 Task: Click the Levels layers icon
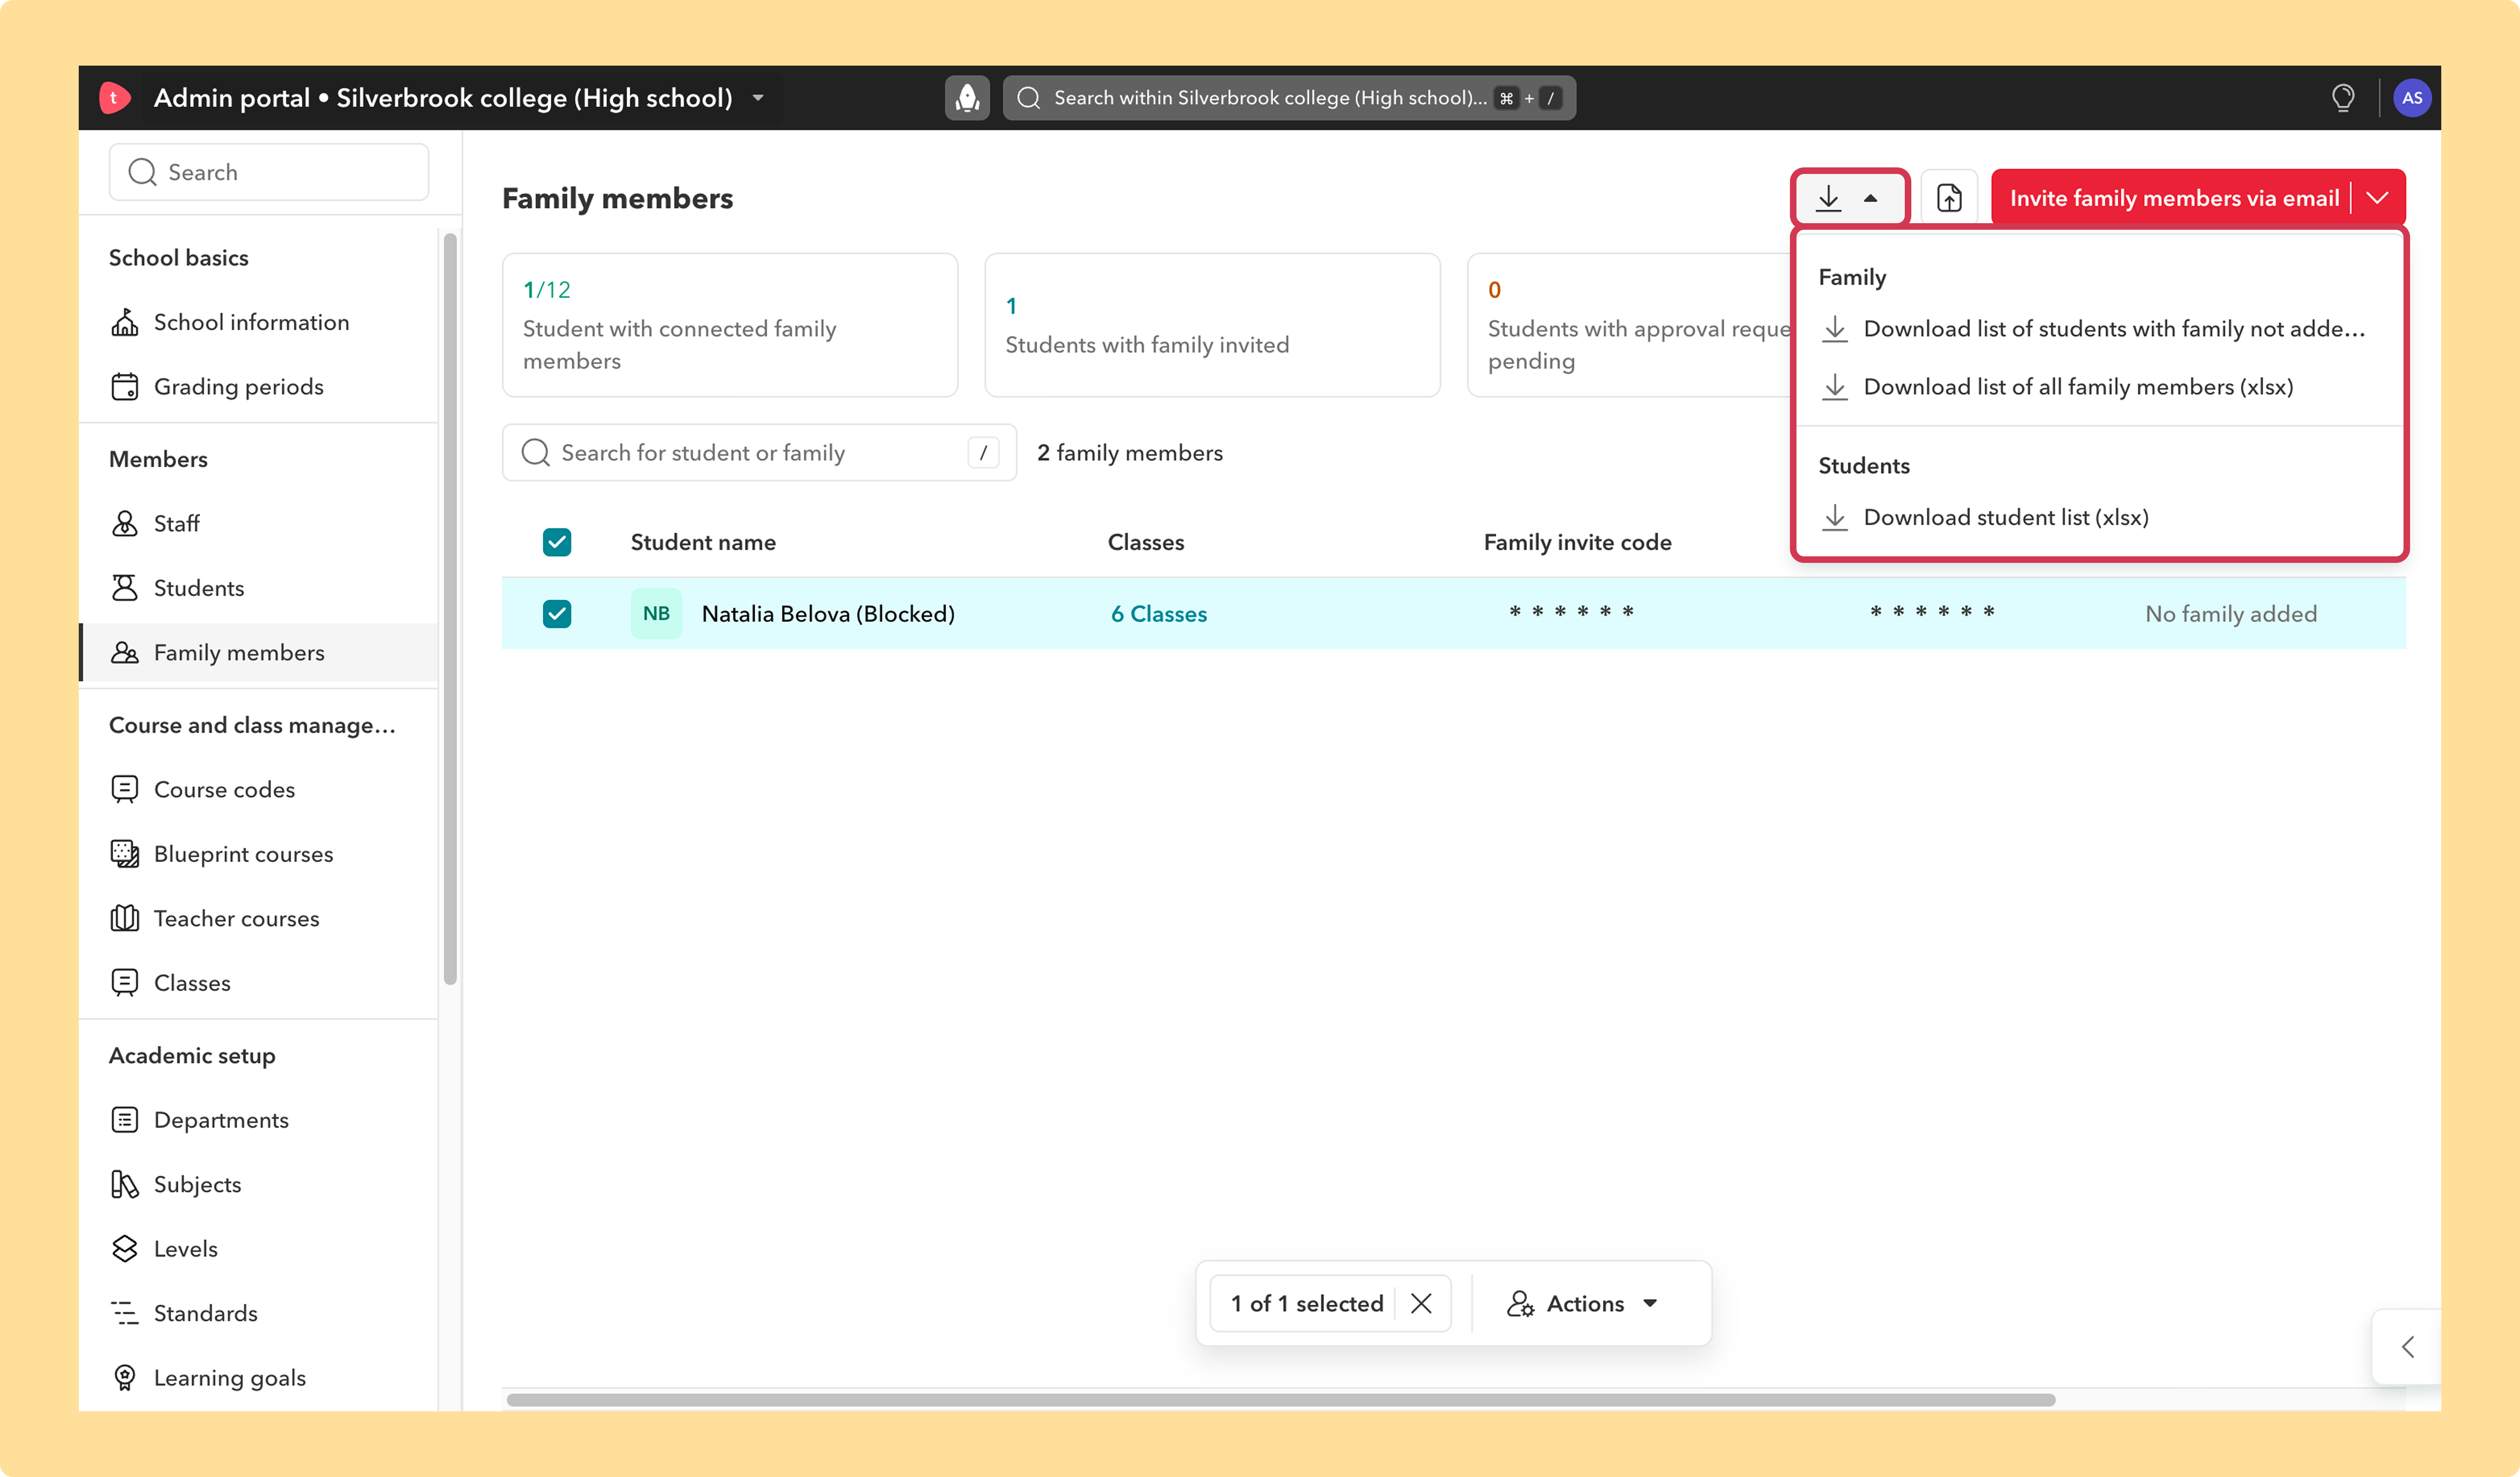coord(125,1249)
